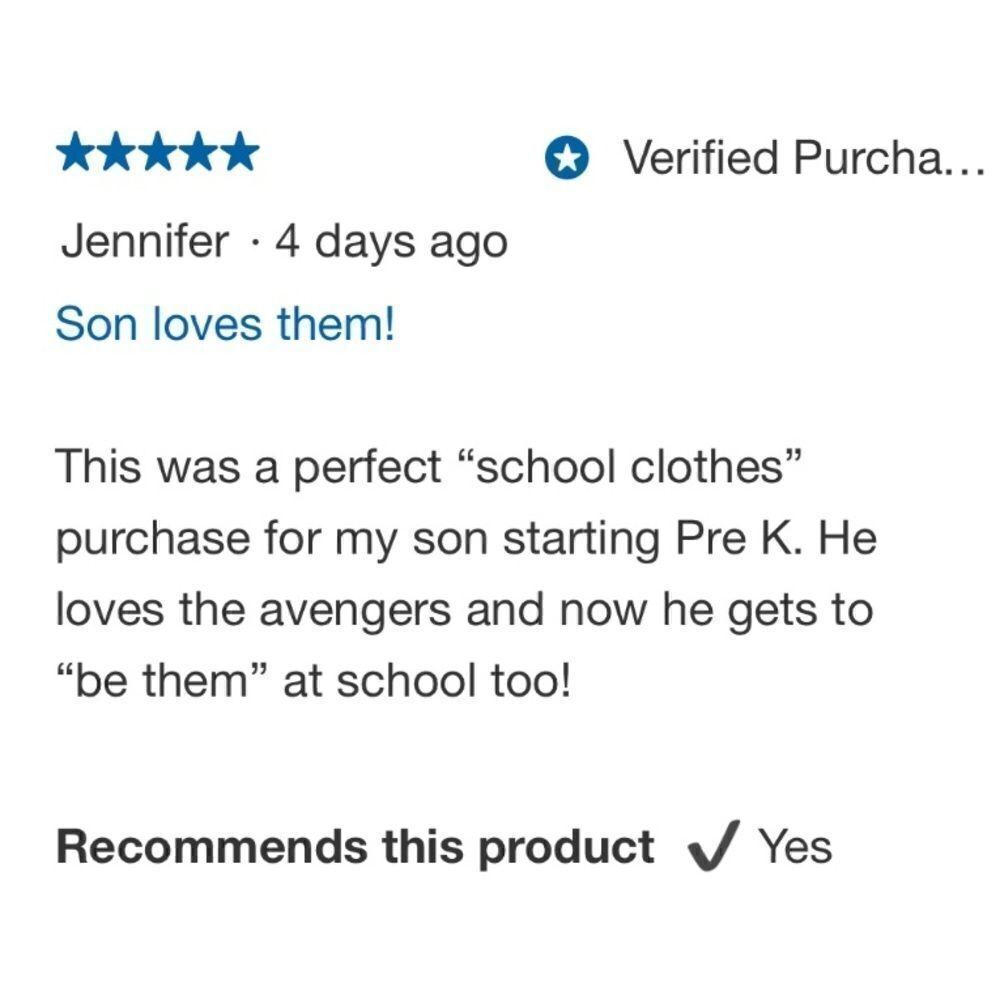1000x1000 pixels.
Task: Click the first blue rating star
Action: 77,152
